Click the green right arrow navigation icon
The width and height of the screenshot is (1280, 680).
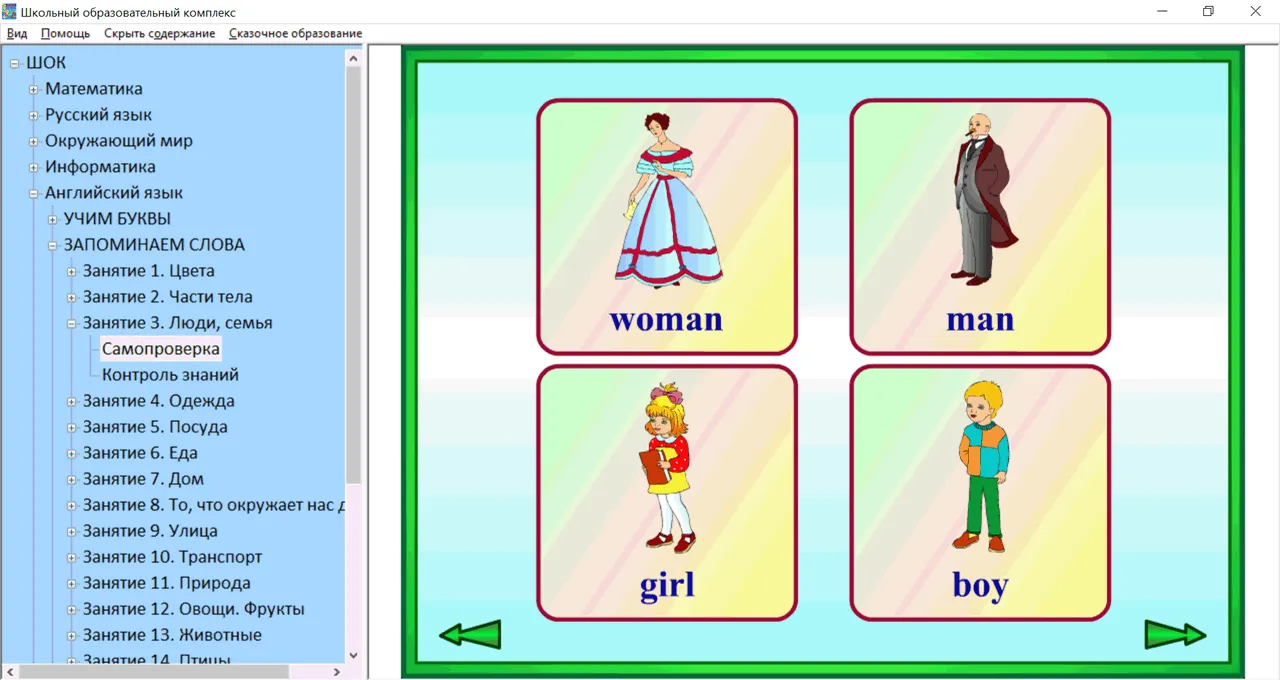1175,635
